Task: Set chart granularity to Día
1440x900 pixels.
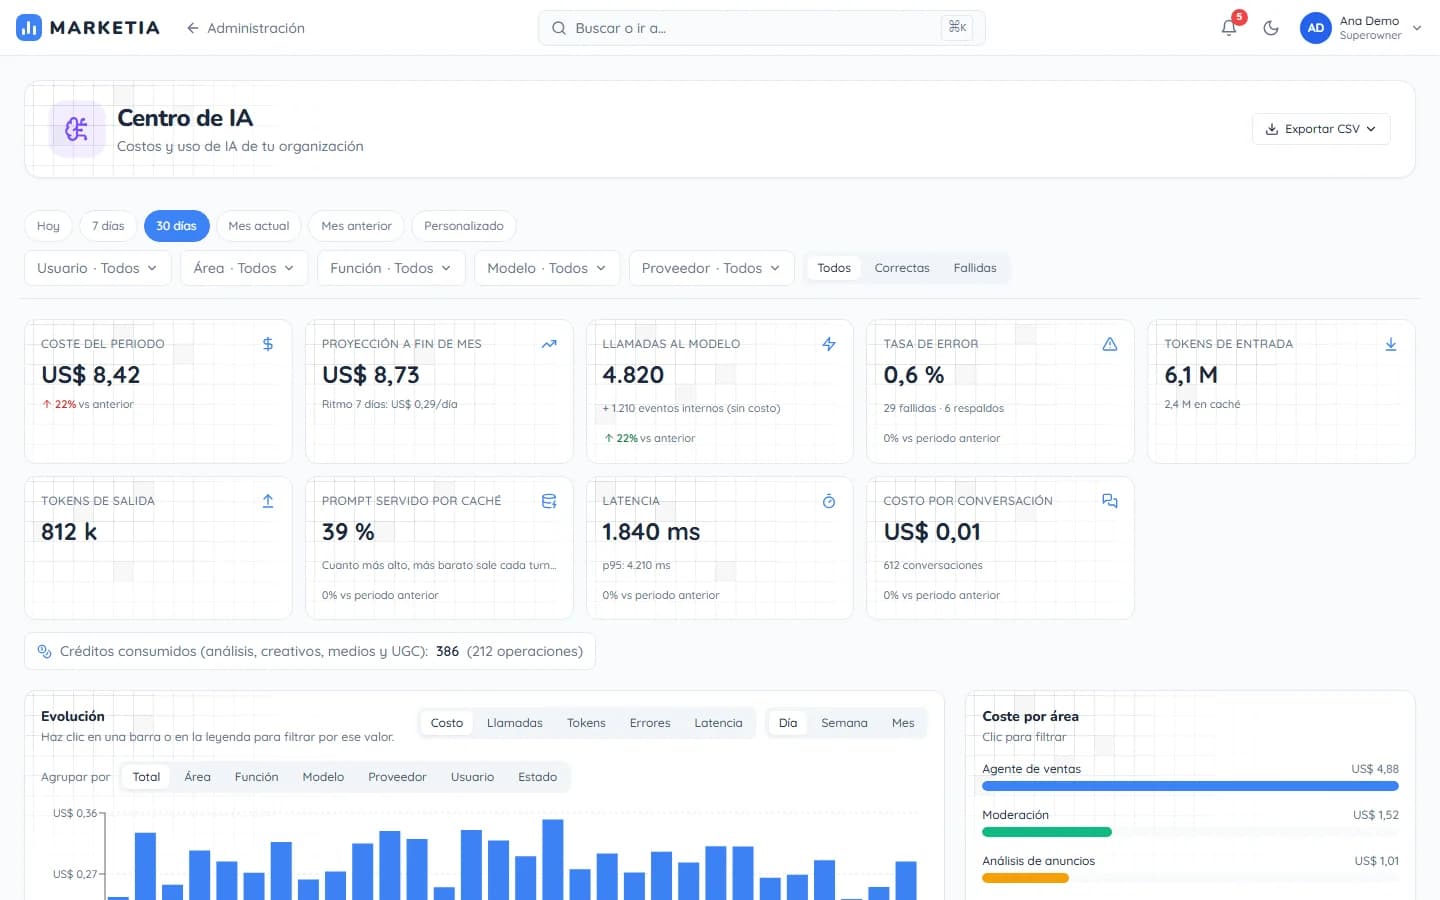Action: point(788,723)
